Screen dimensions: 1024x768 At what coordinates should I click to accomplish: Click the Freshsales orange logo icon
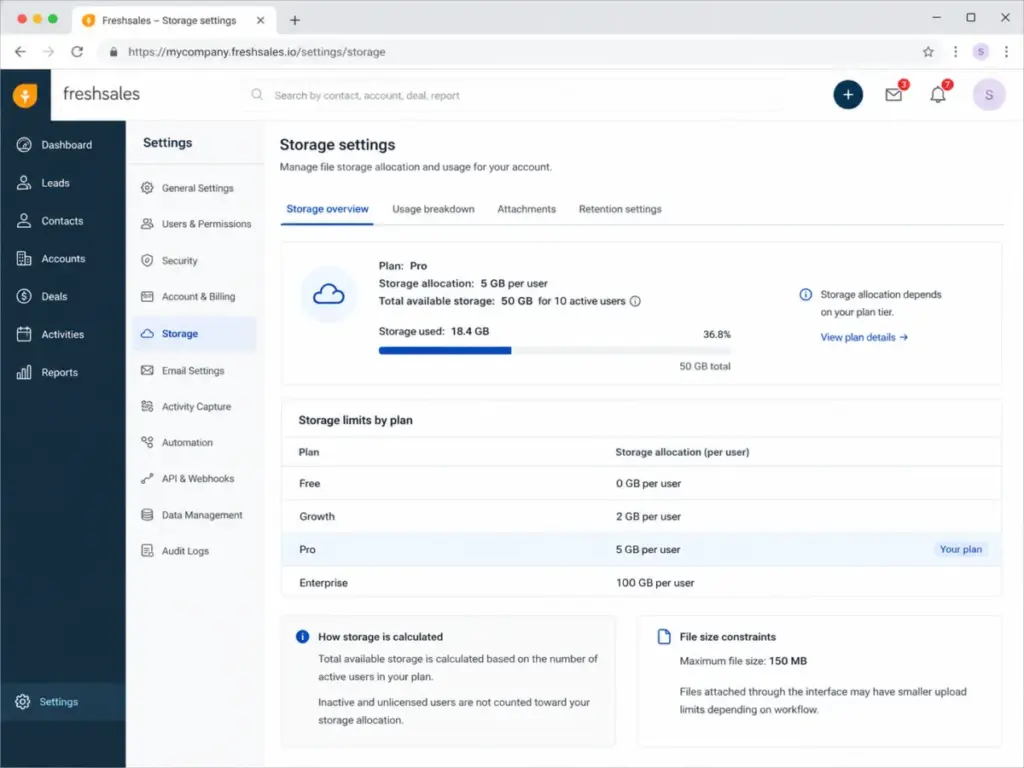pos(25,95)
